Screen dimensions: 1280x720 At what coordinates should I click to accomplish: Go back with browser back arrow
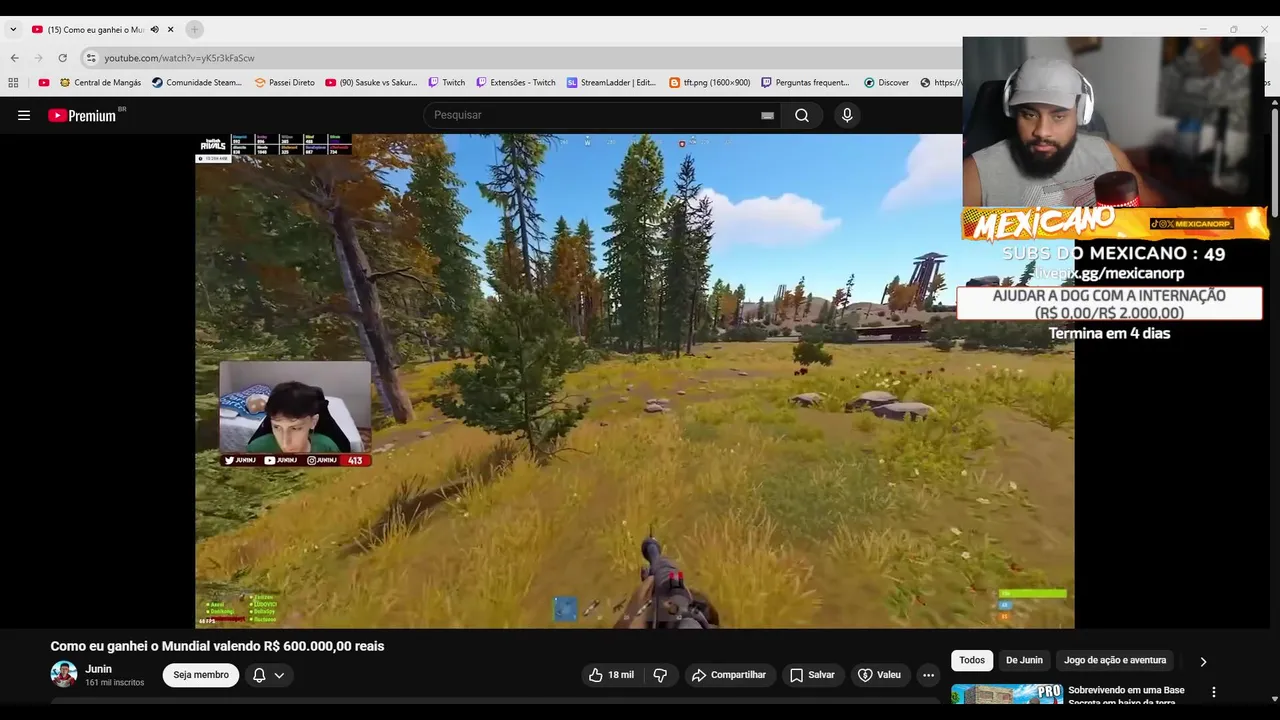click(14, 58)
